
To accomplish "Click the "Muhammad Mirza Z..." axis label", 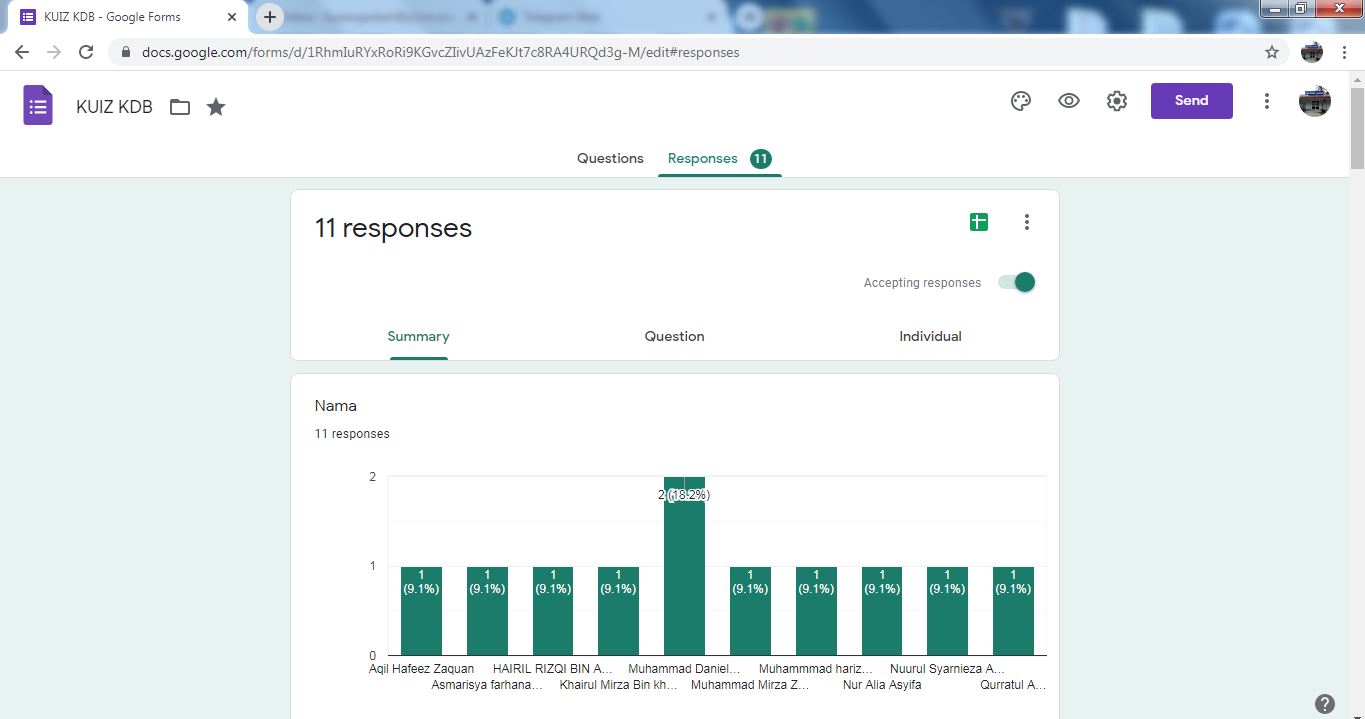I will tap(750, 685).
